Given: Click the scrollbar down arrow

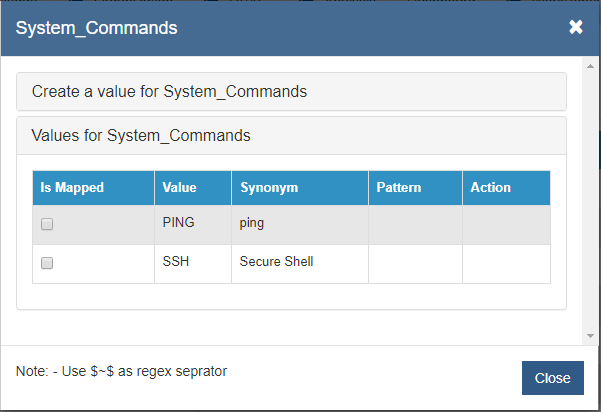Looking at the screenshot, I should [590, 336].
